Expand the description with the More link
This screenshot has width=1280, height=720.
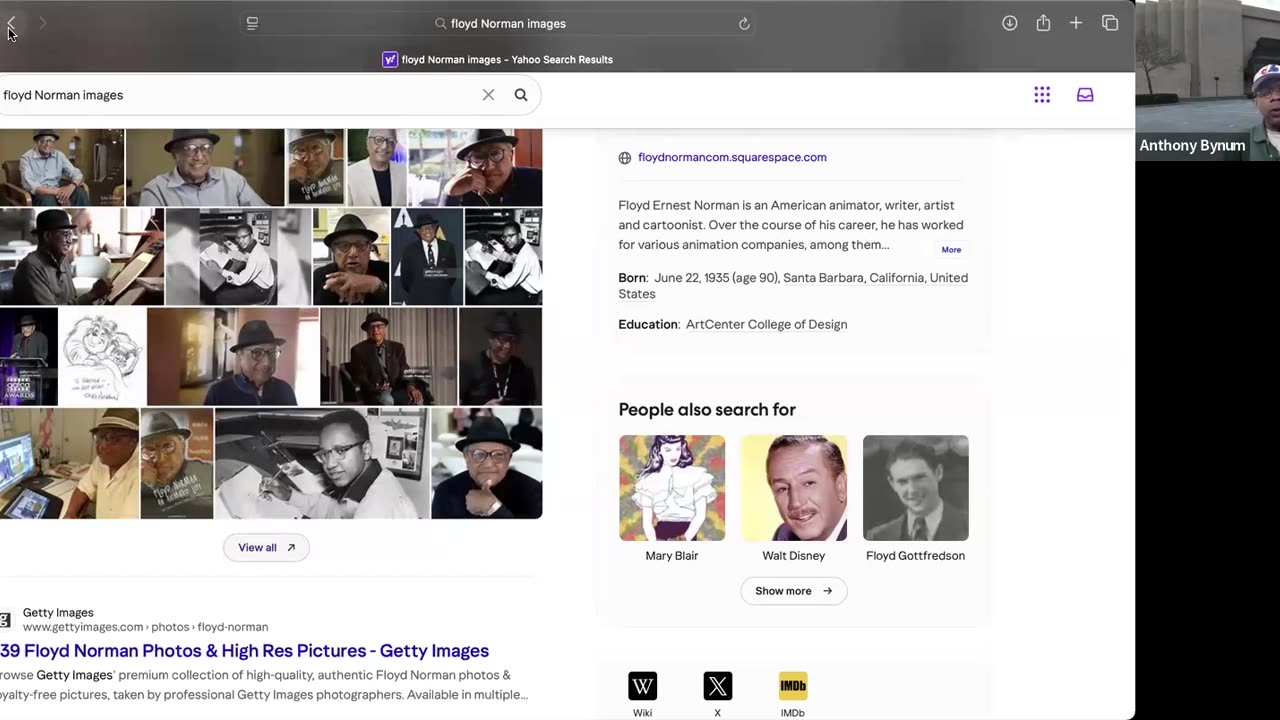coord(951,250)
